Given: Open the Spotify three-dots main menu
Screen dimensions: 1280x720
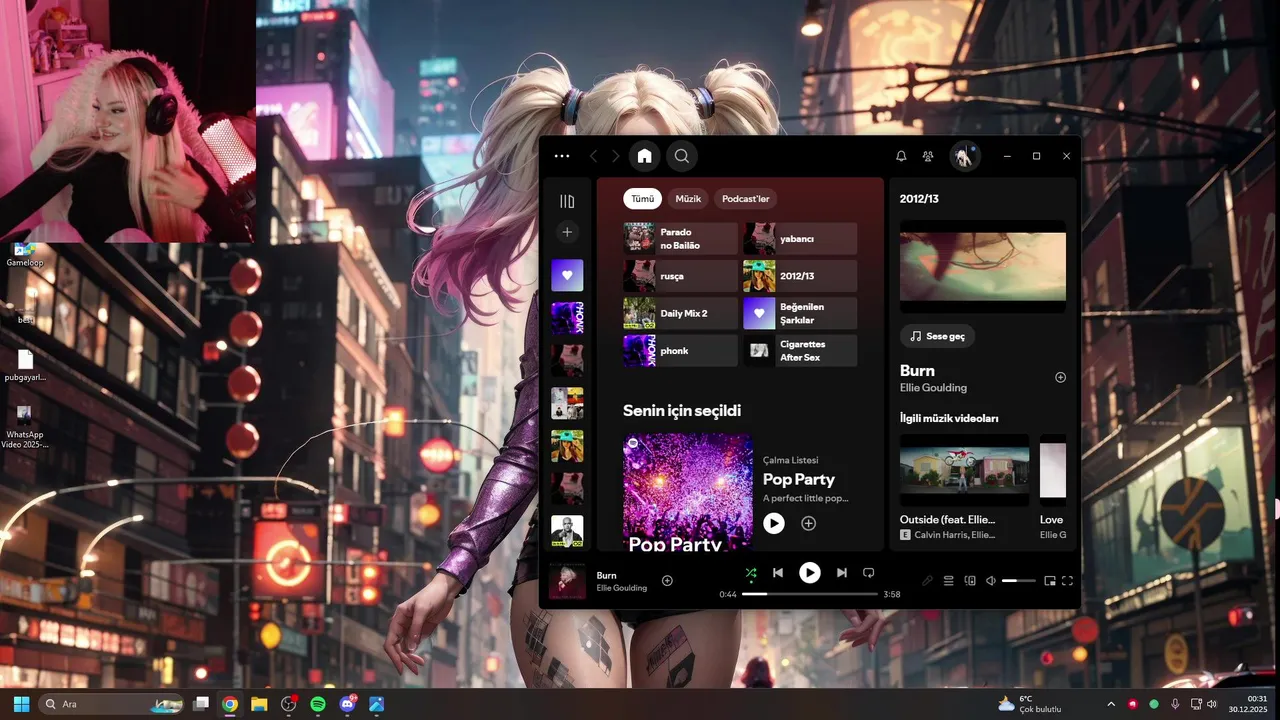Looking at the screenshot, I should tap(561, 156).
